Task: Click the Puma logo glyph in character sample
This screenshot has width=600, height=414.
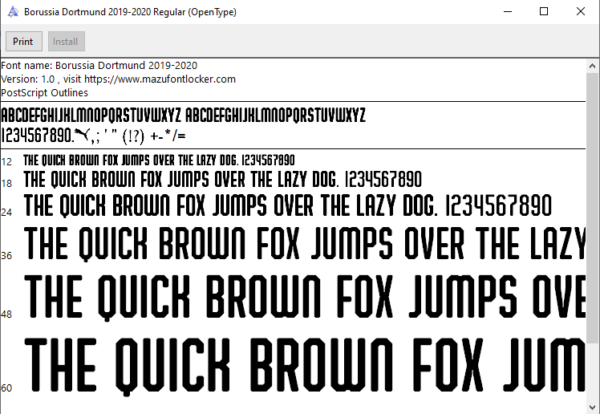Action: (x=82, y=134)
